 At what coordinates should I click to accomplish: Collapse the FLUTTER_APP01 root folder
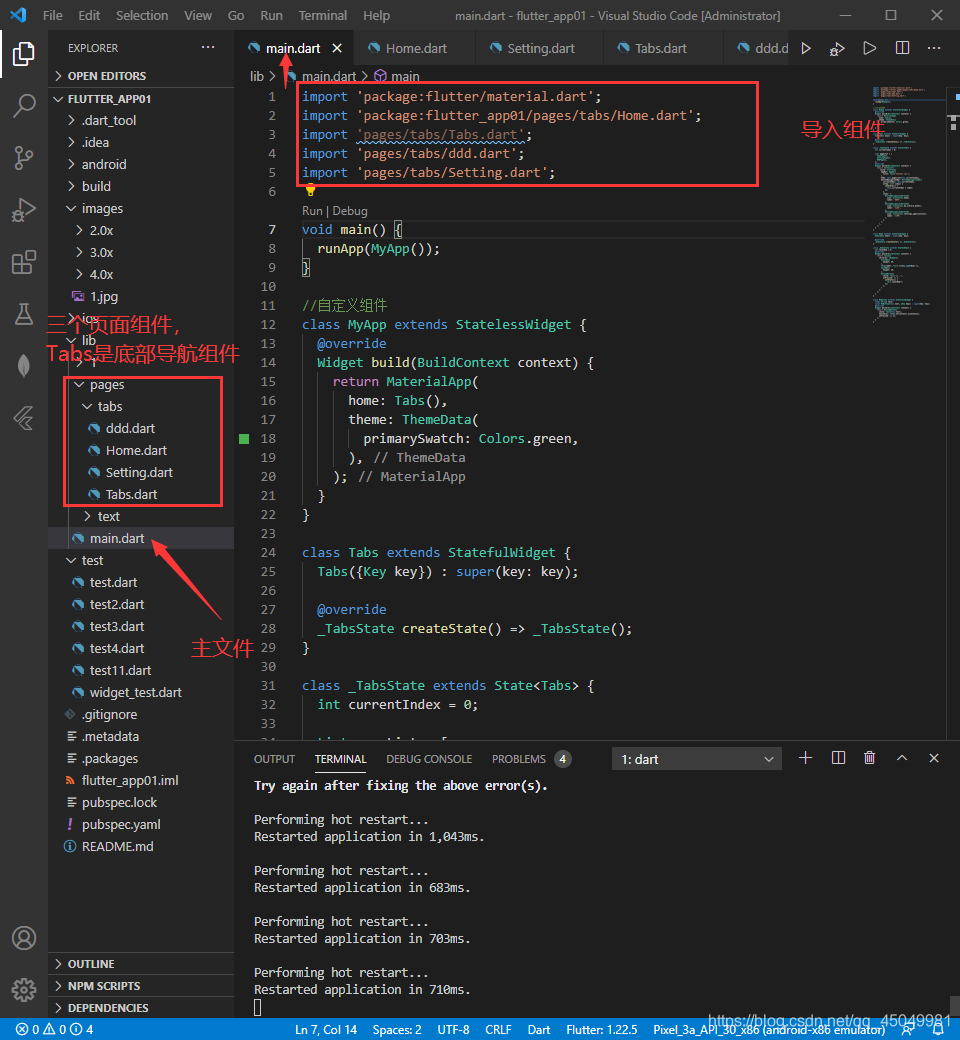pyautogui.click(x=141, y=99)
